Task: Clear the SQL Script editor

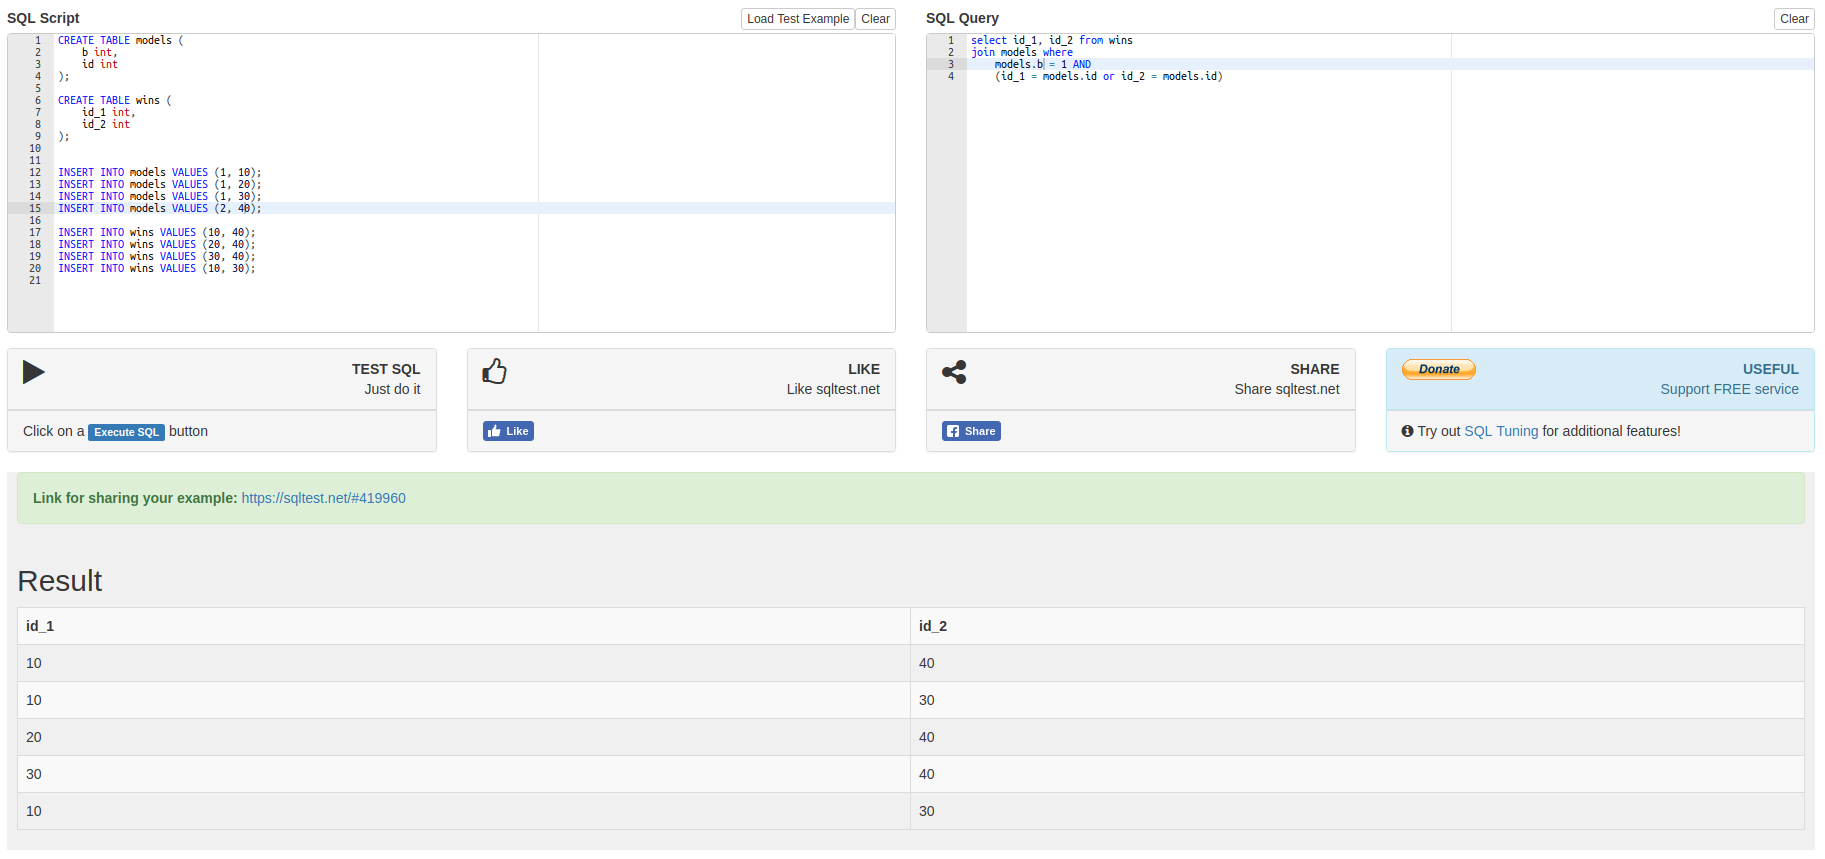Action: [x=875, y=19]
